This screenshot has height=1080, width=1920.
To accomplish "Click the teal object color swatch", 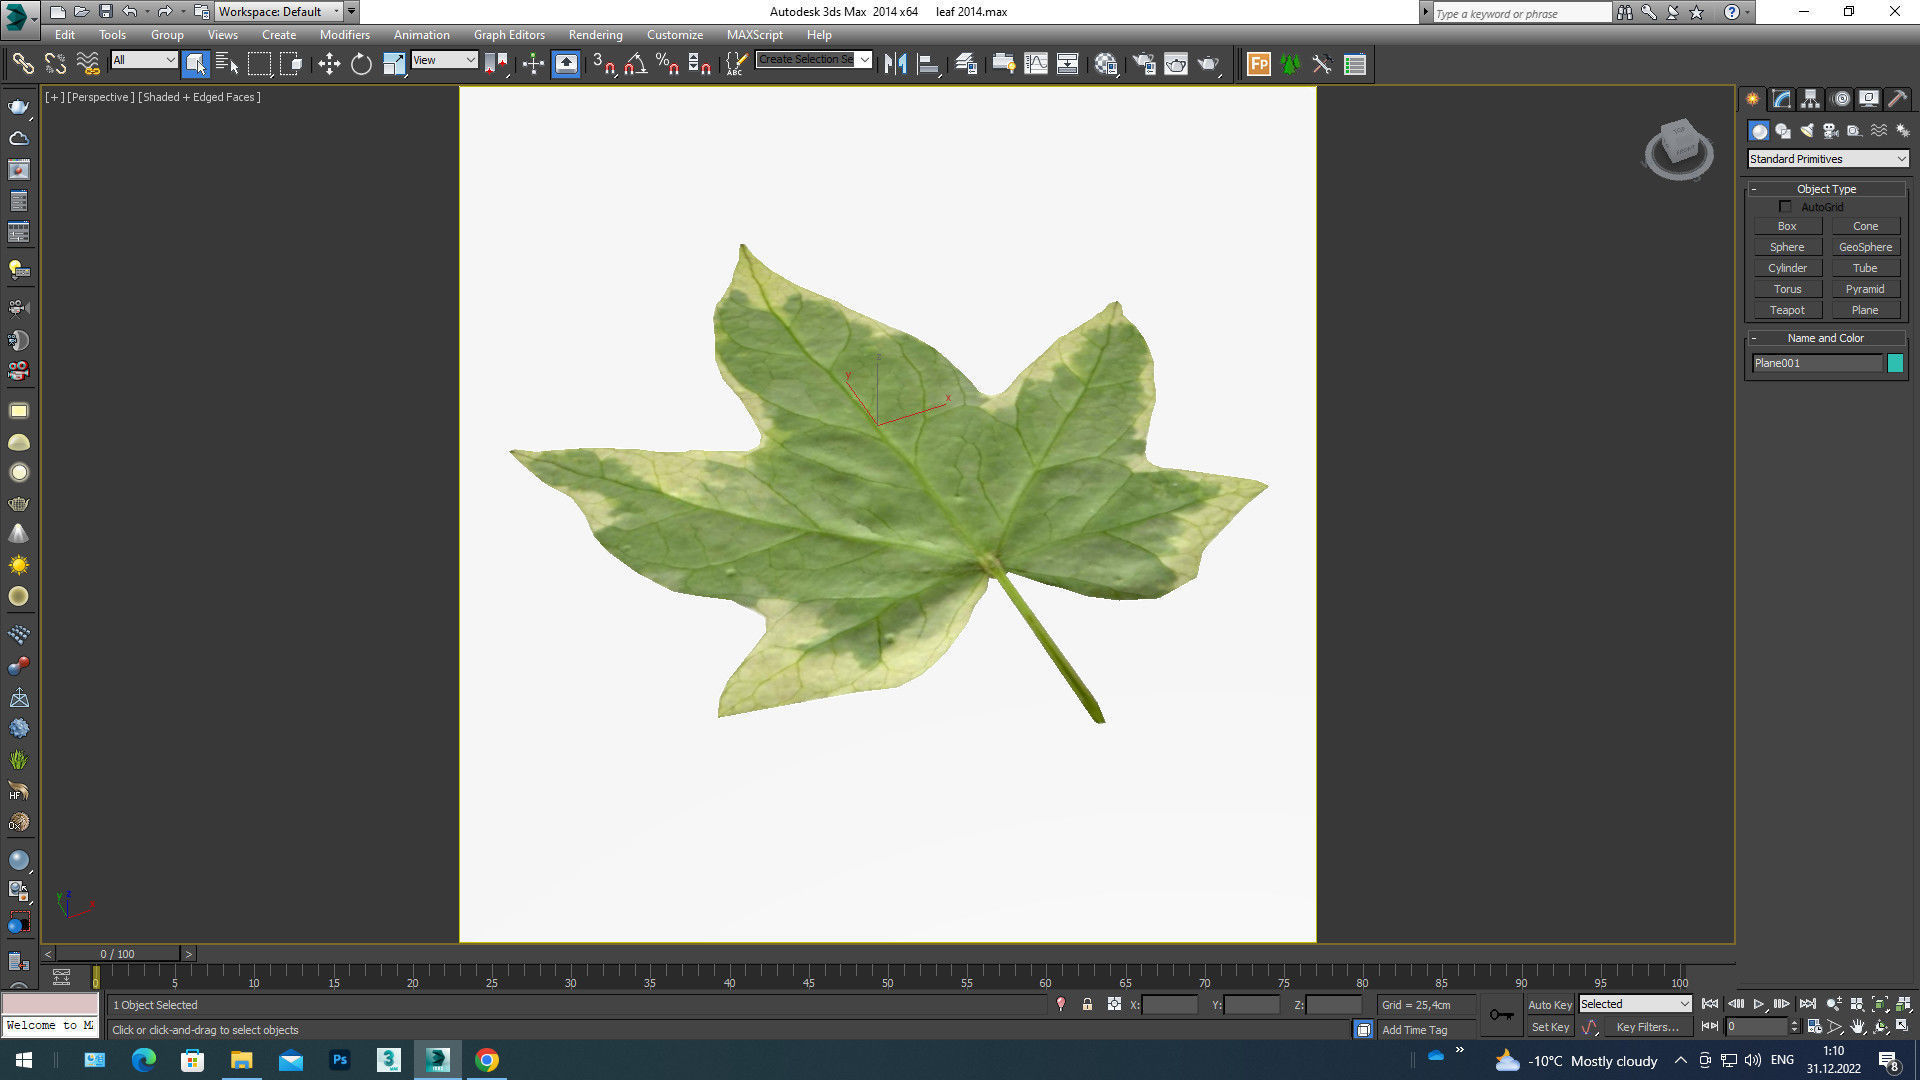I will click(x=1895, y=363).
